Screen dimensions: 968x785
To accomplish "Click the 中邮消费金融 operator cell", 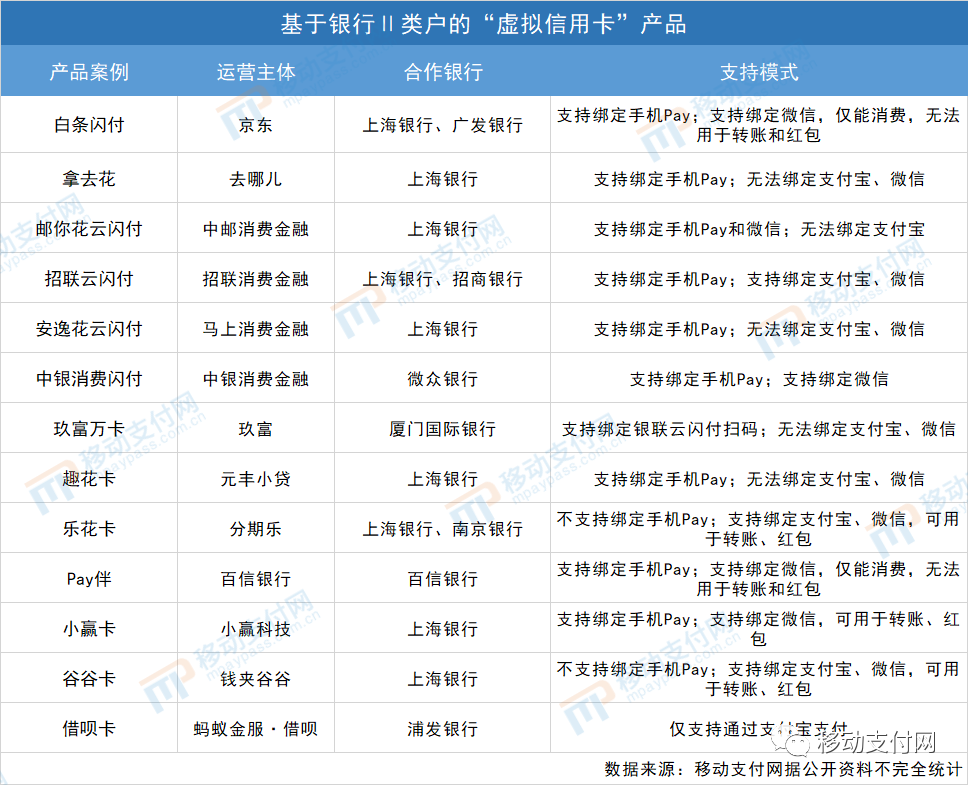I will (x=256, y=229).
